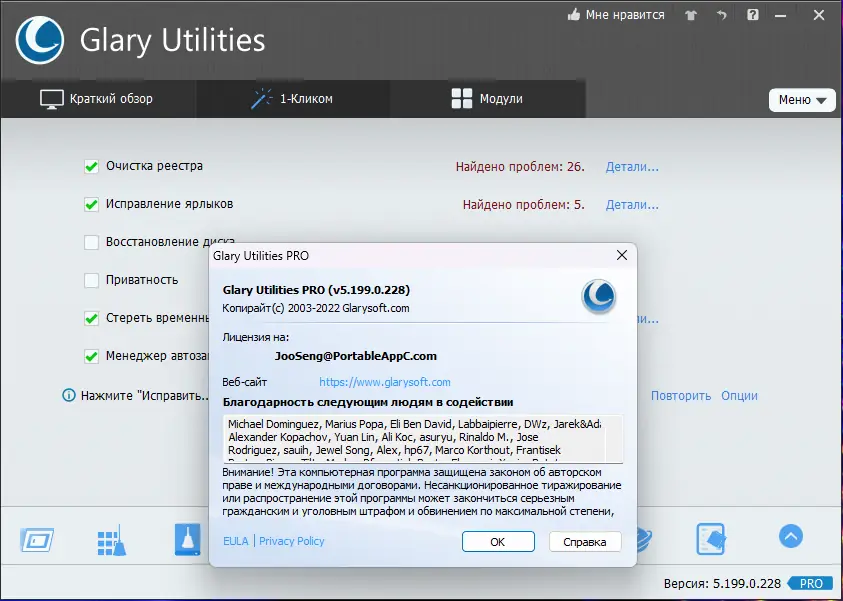Open the "Модули" tab

(487, 99)
